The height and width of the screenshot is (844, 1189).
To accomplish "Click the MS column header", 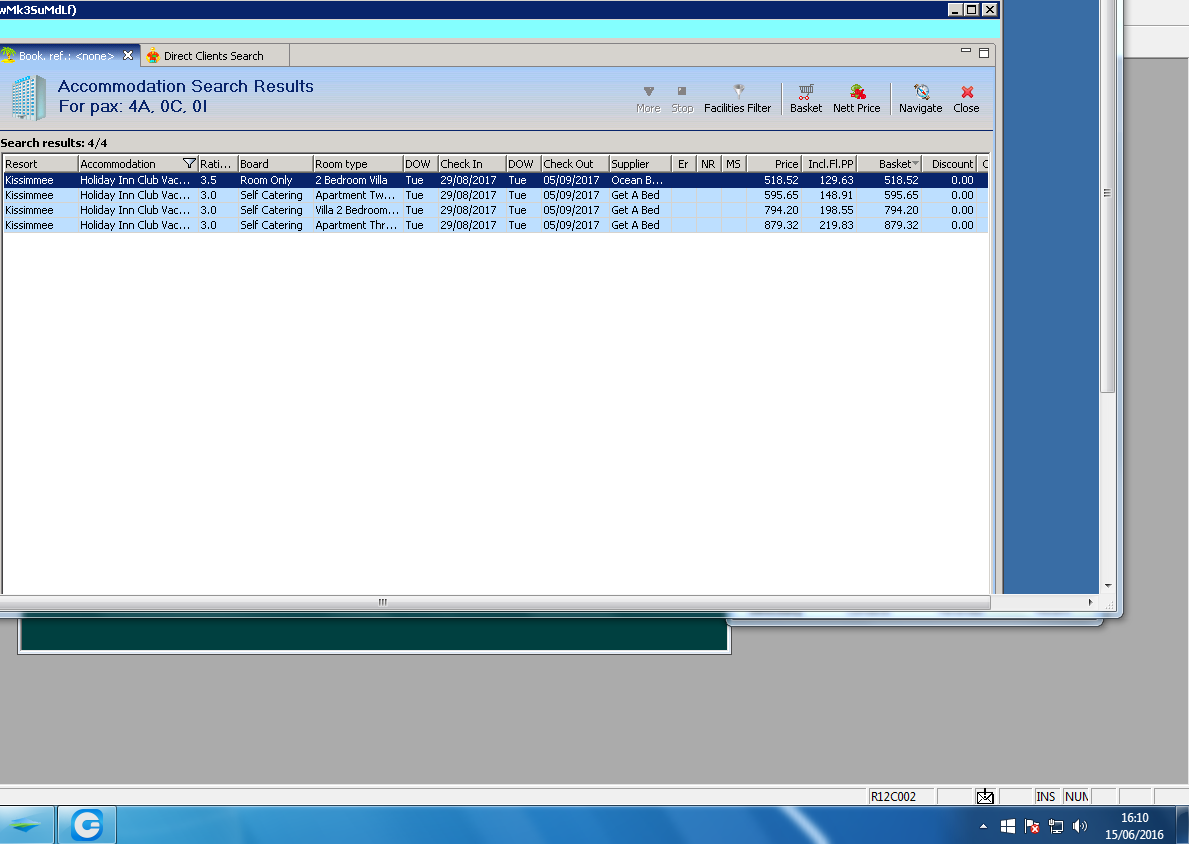I will point(733,164).
